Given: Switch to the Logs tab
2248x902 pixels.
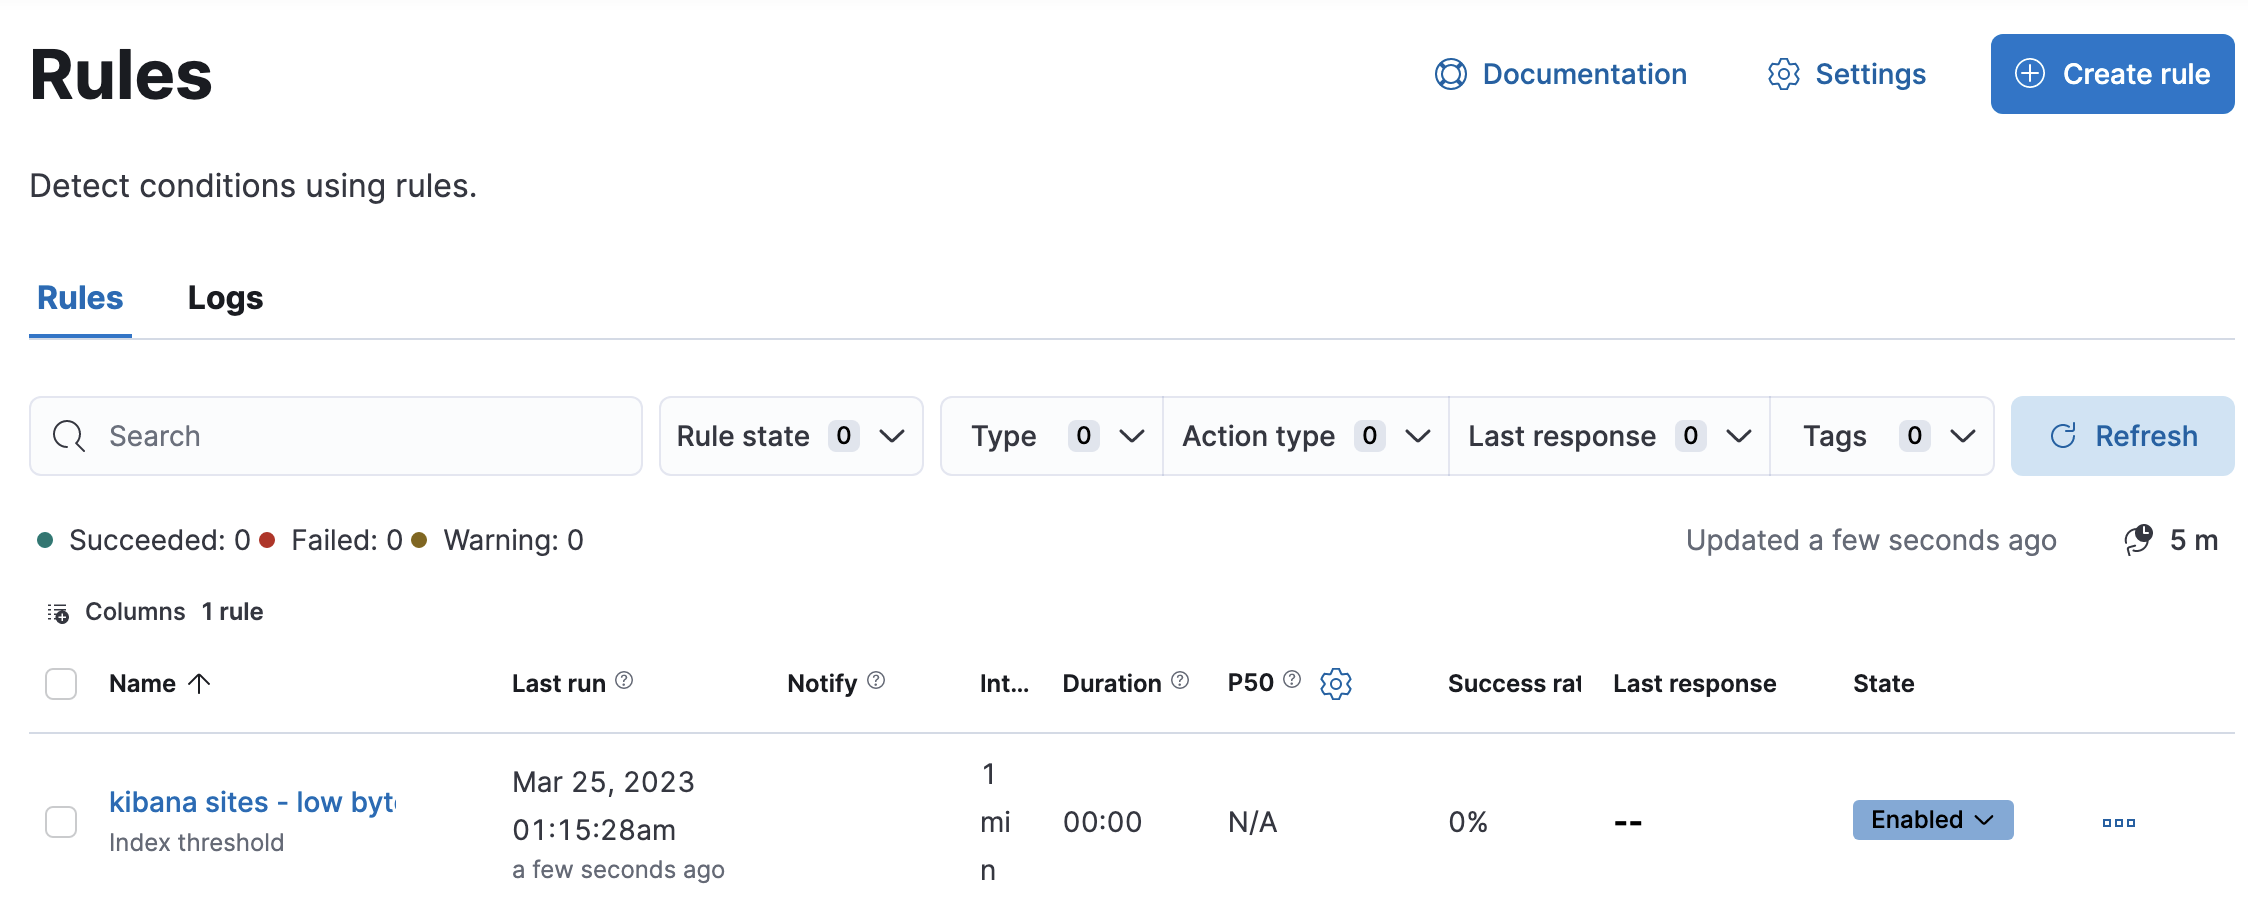Looking at the screenshot, I should coord(224,297).
